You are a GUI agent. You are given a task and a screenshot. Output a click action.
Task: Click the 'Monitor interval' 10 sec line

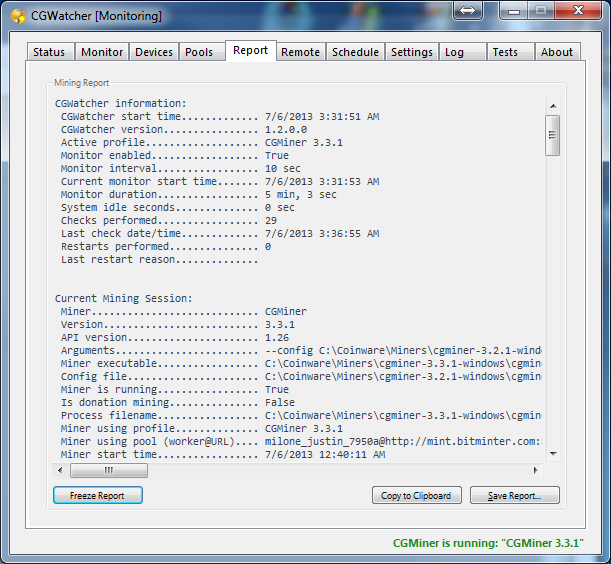coord(181,168)
